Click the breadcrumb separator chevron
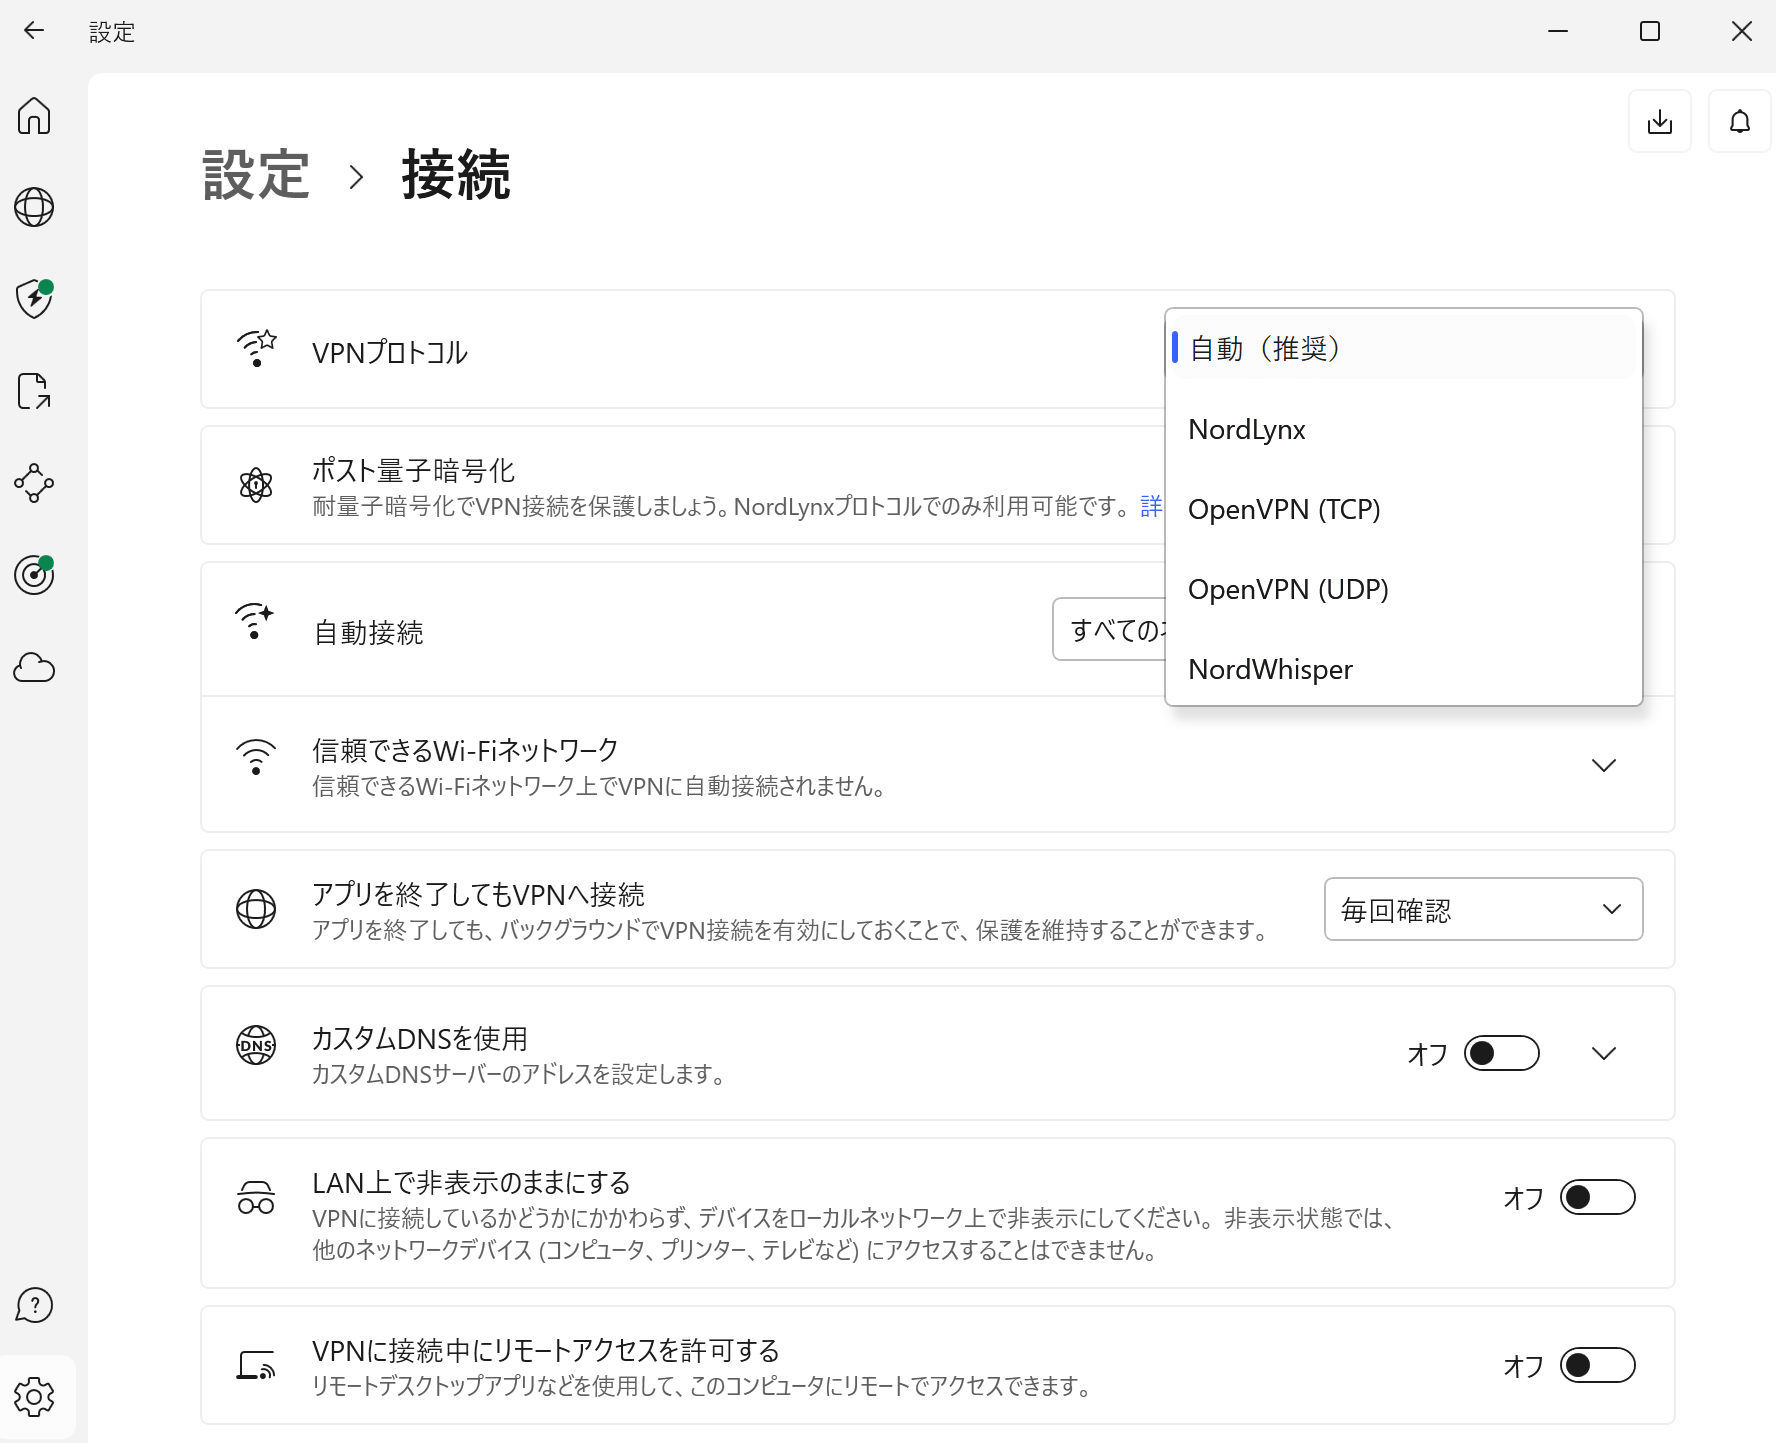Image resolution: width=1776 pixels, height=1443 pixels. point(356,177)
